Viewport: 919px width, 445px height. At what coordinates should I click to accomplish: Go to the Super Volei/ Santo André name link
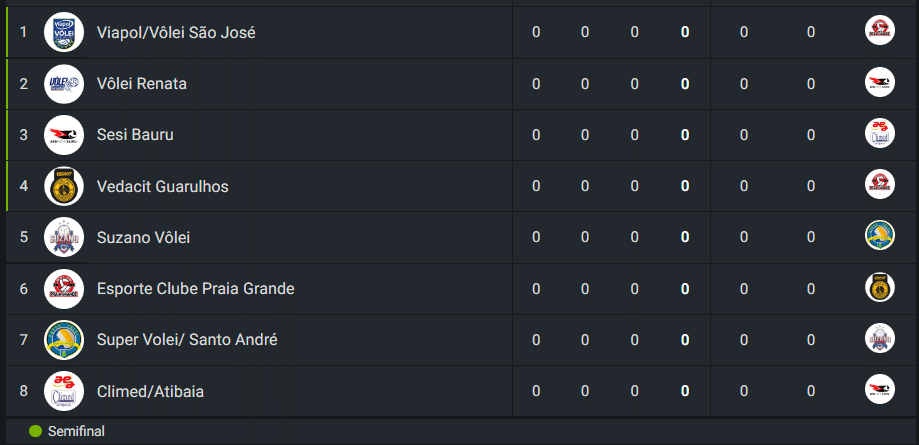point(187,340)
